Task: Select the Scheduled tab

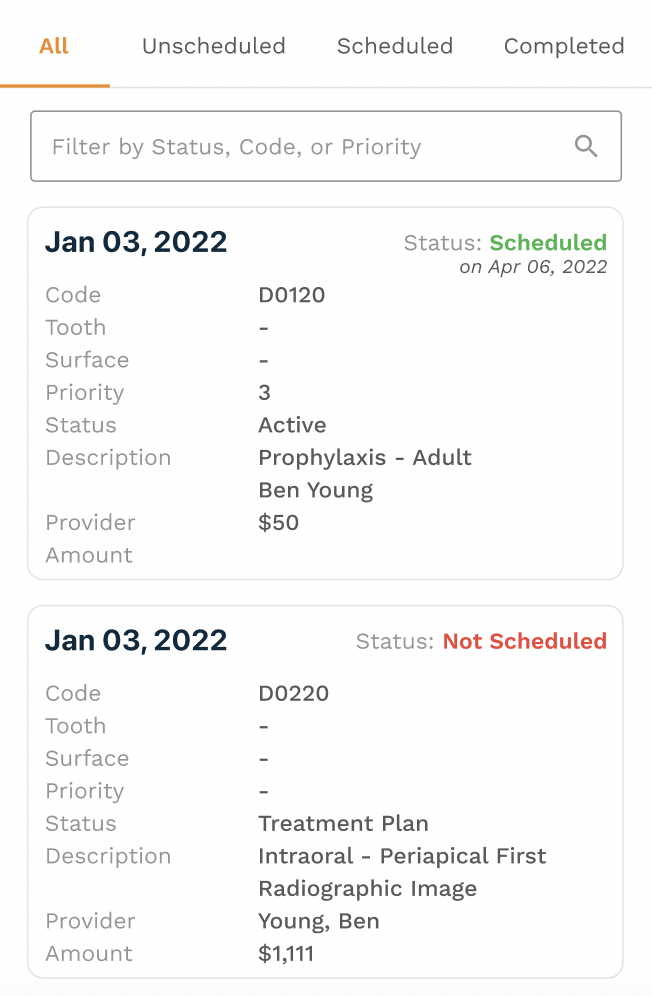Action: click(395, 46)
